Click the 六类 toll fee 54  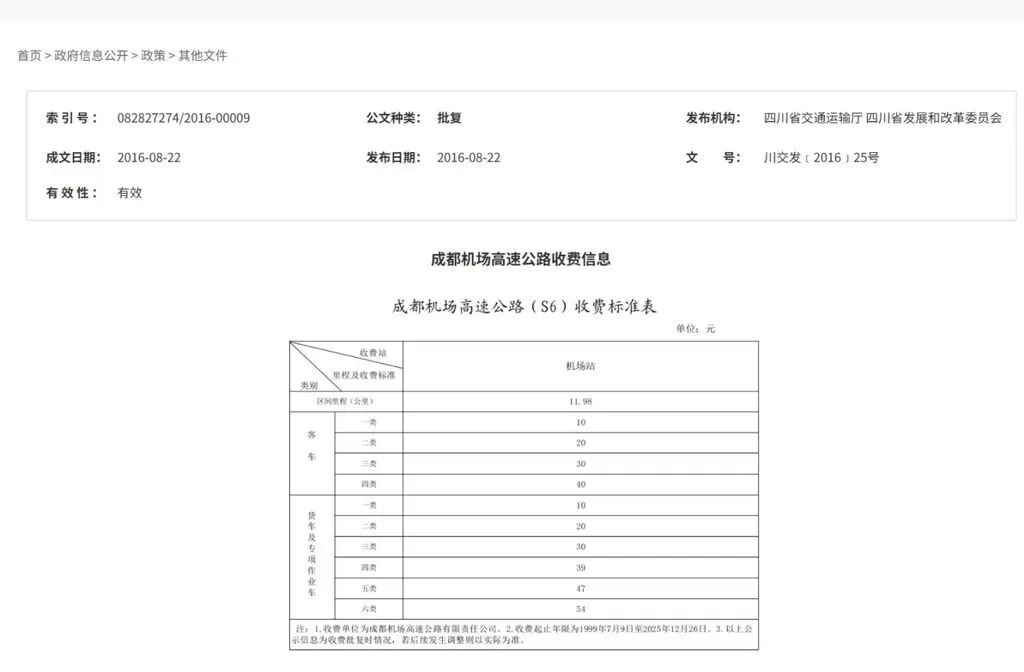(x=583, y=608)
